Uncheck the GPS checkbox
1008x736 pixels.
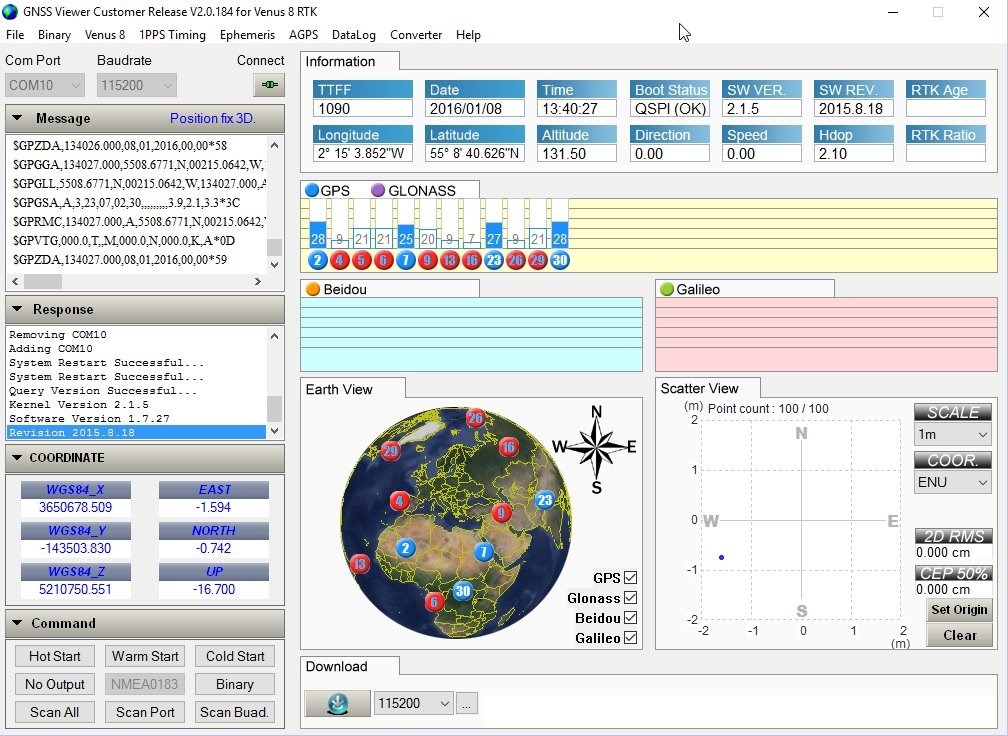[x=630, y=578]
